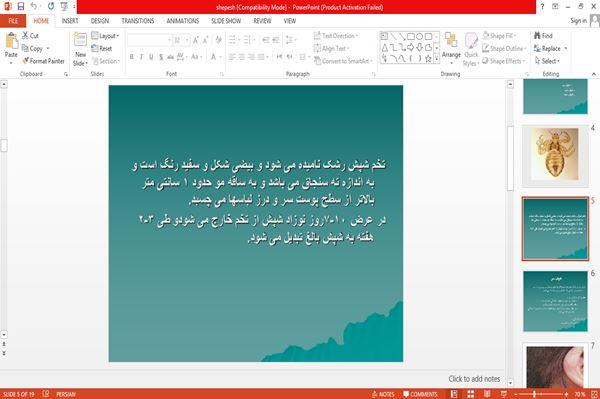This screenshot has height=399, width=600.
Task: Clear all text formatting
Action: point(218,40)
